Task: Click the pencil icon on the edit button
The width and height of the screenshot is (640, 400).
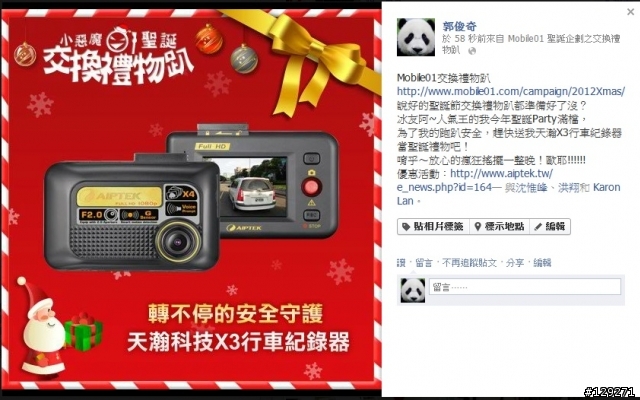Action: pos(538,227)
